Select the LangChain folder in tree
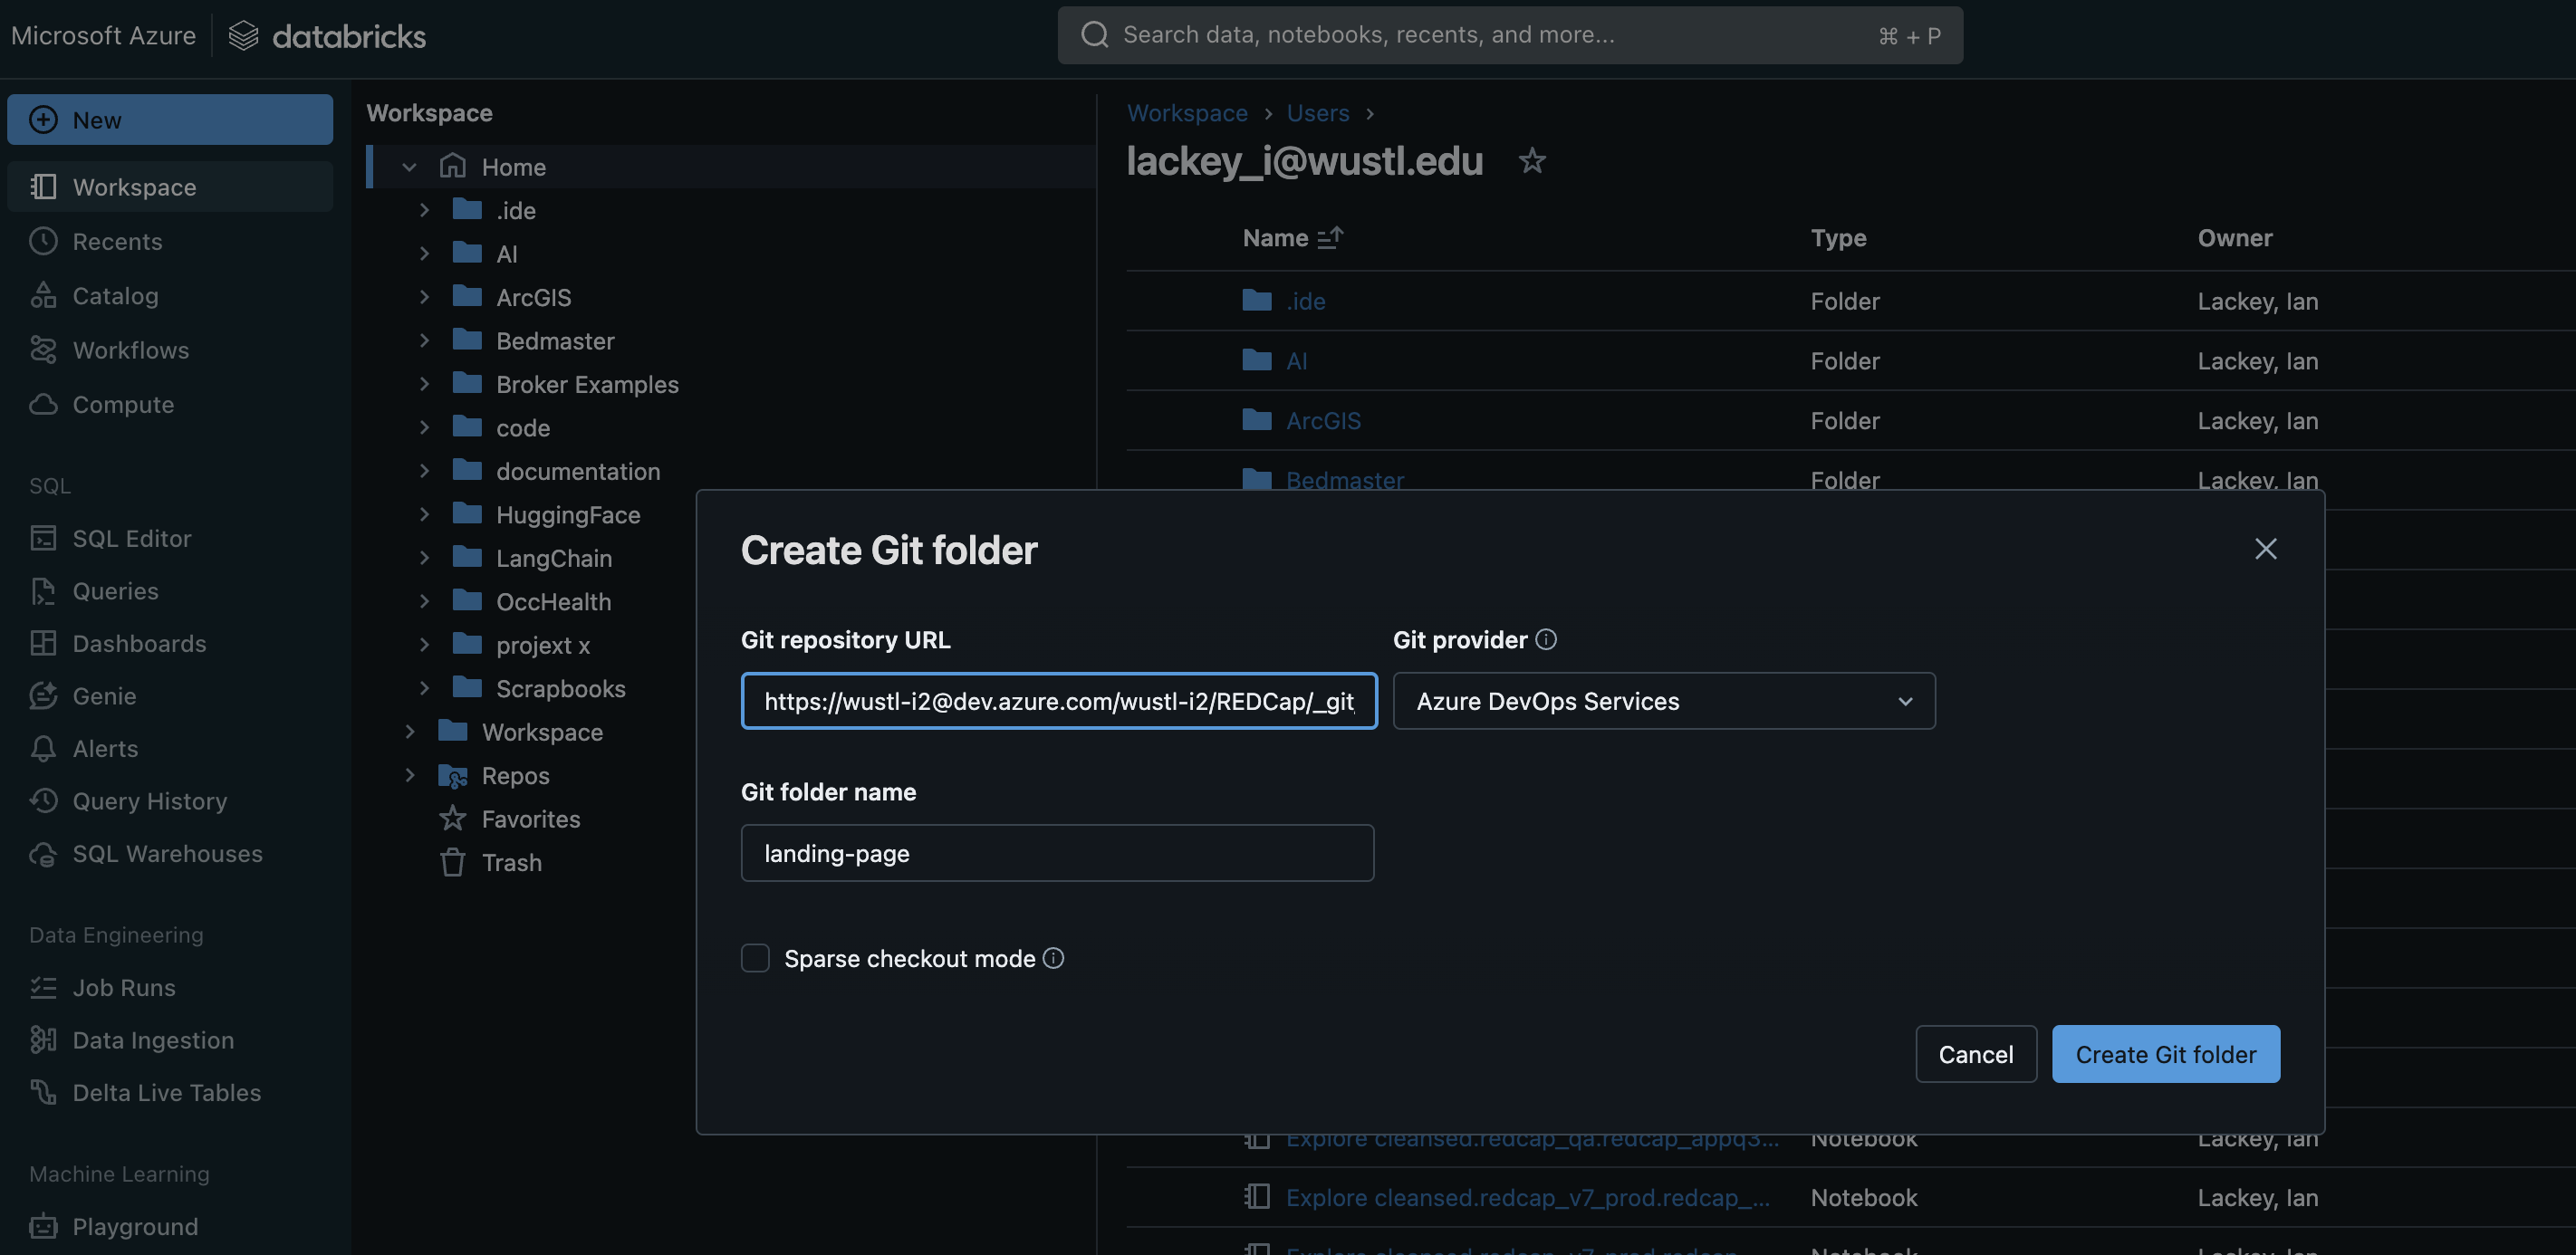 (x=554, y=558)
